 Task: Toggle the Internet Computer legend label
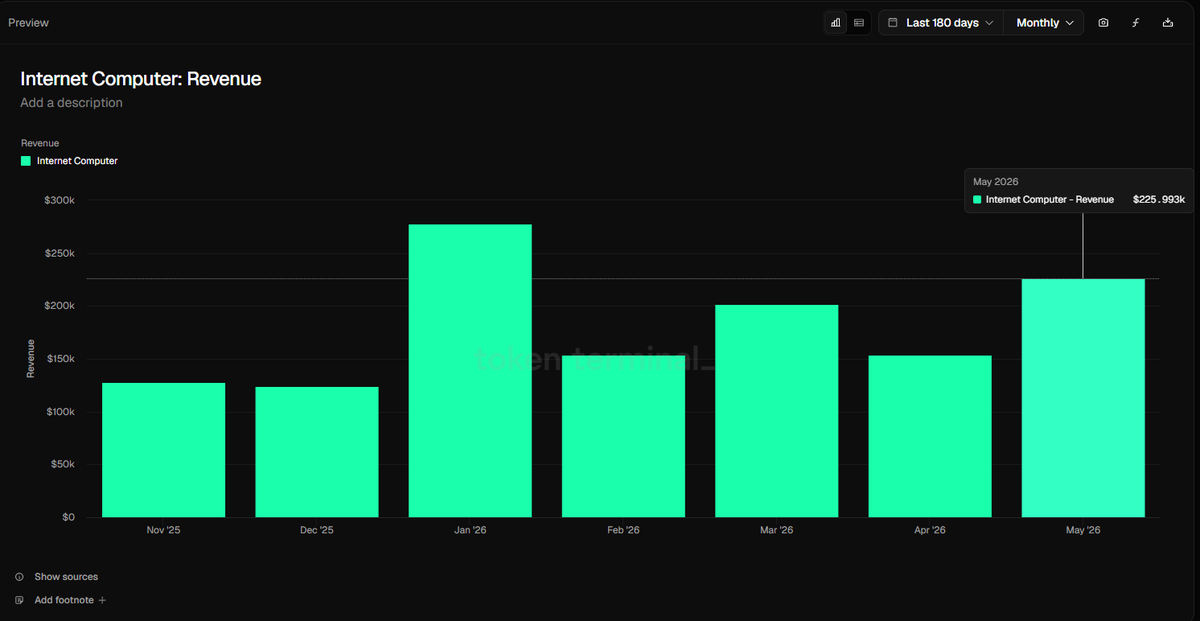click(77, 161)
